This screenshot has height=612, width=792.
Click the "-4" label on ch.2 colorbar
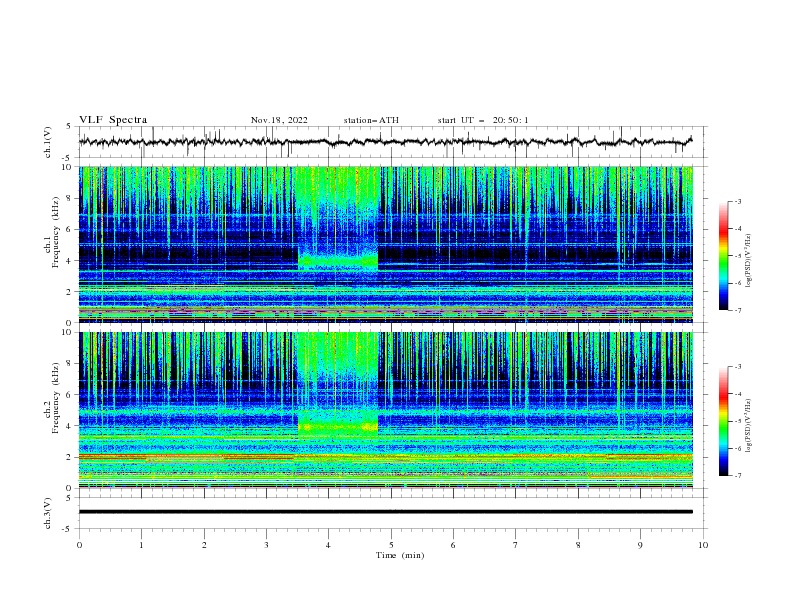point(737,394)
